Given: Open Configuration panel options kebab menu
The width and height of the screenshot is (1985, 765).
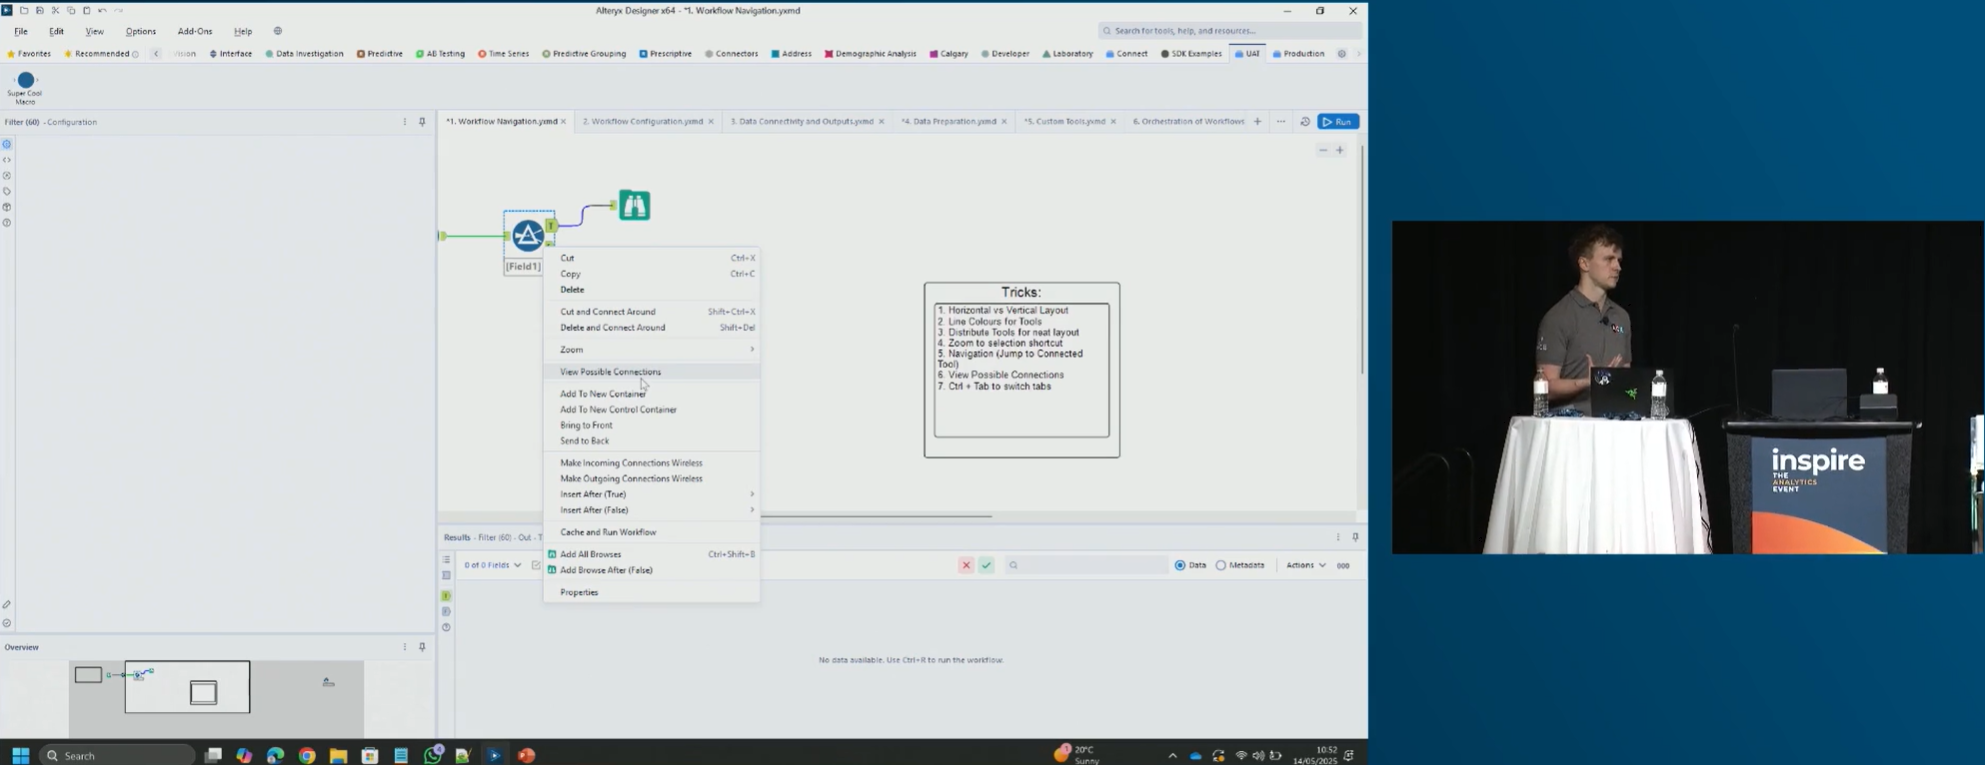Looking at the screenshot, I should click(x=405, y=122).
